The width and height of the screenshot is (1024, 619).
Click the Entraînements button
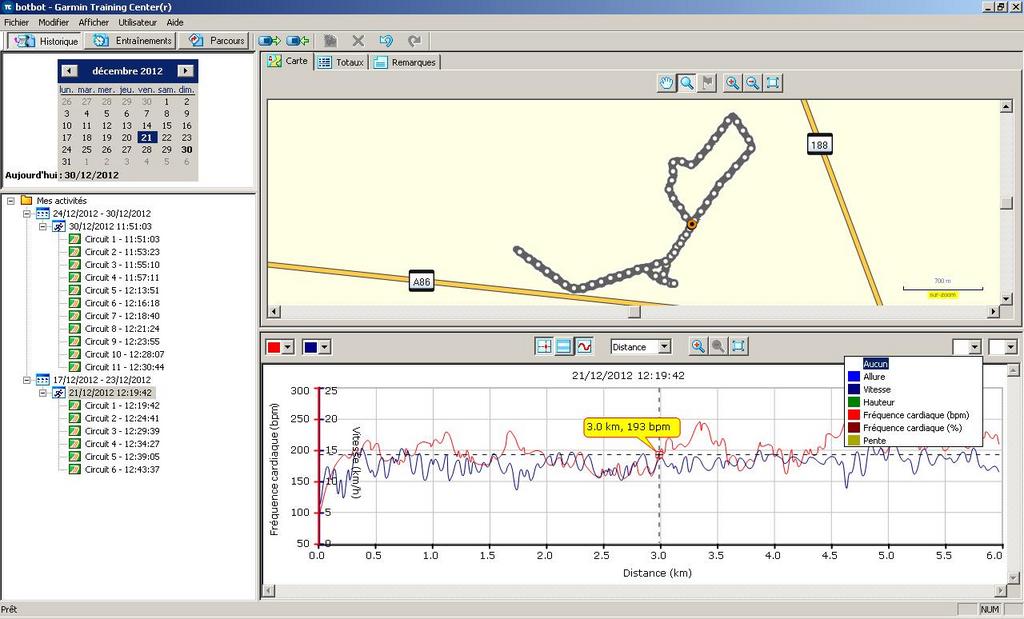pos(131,41)
